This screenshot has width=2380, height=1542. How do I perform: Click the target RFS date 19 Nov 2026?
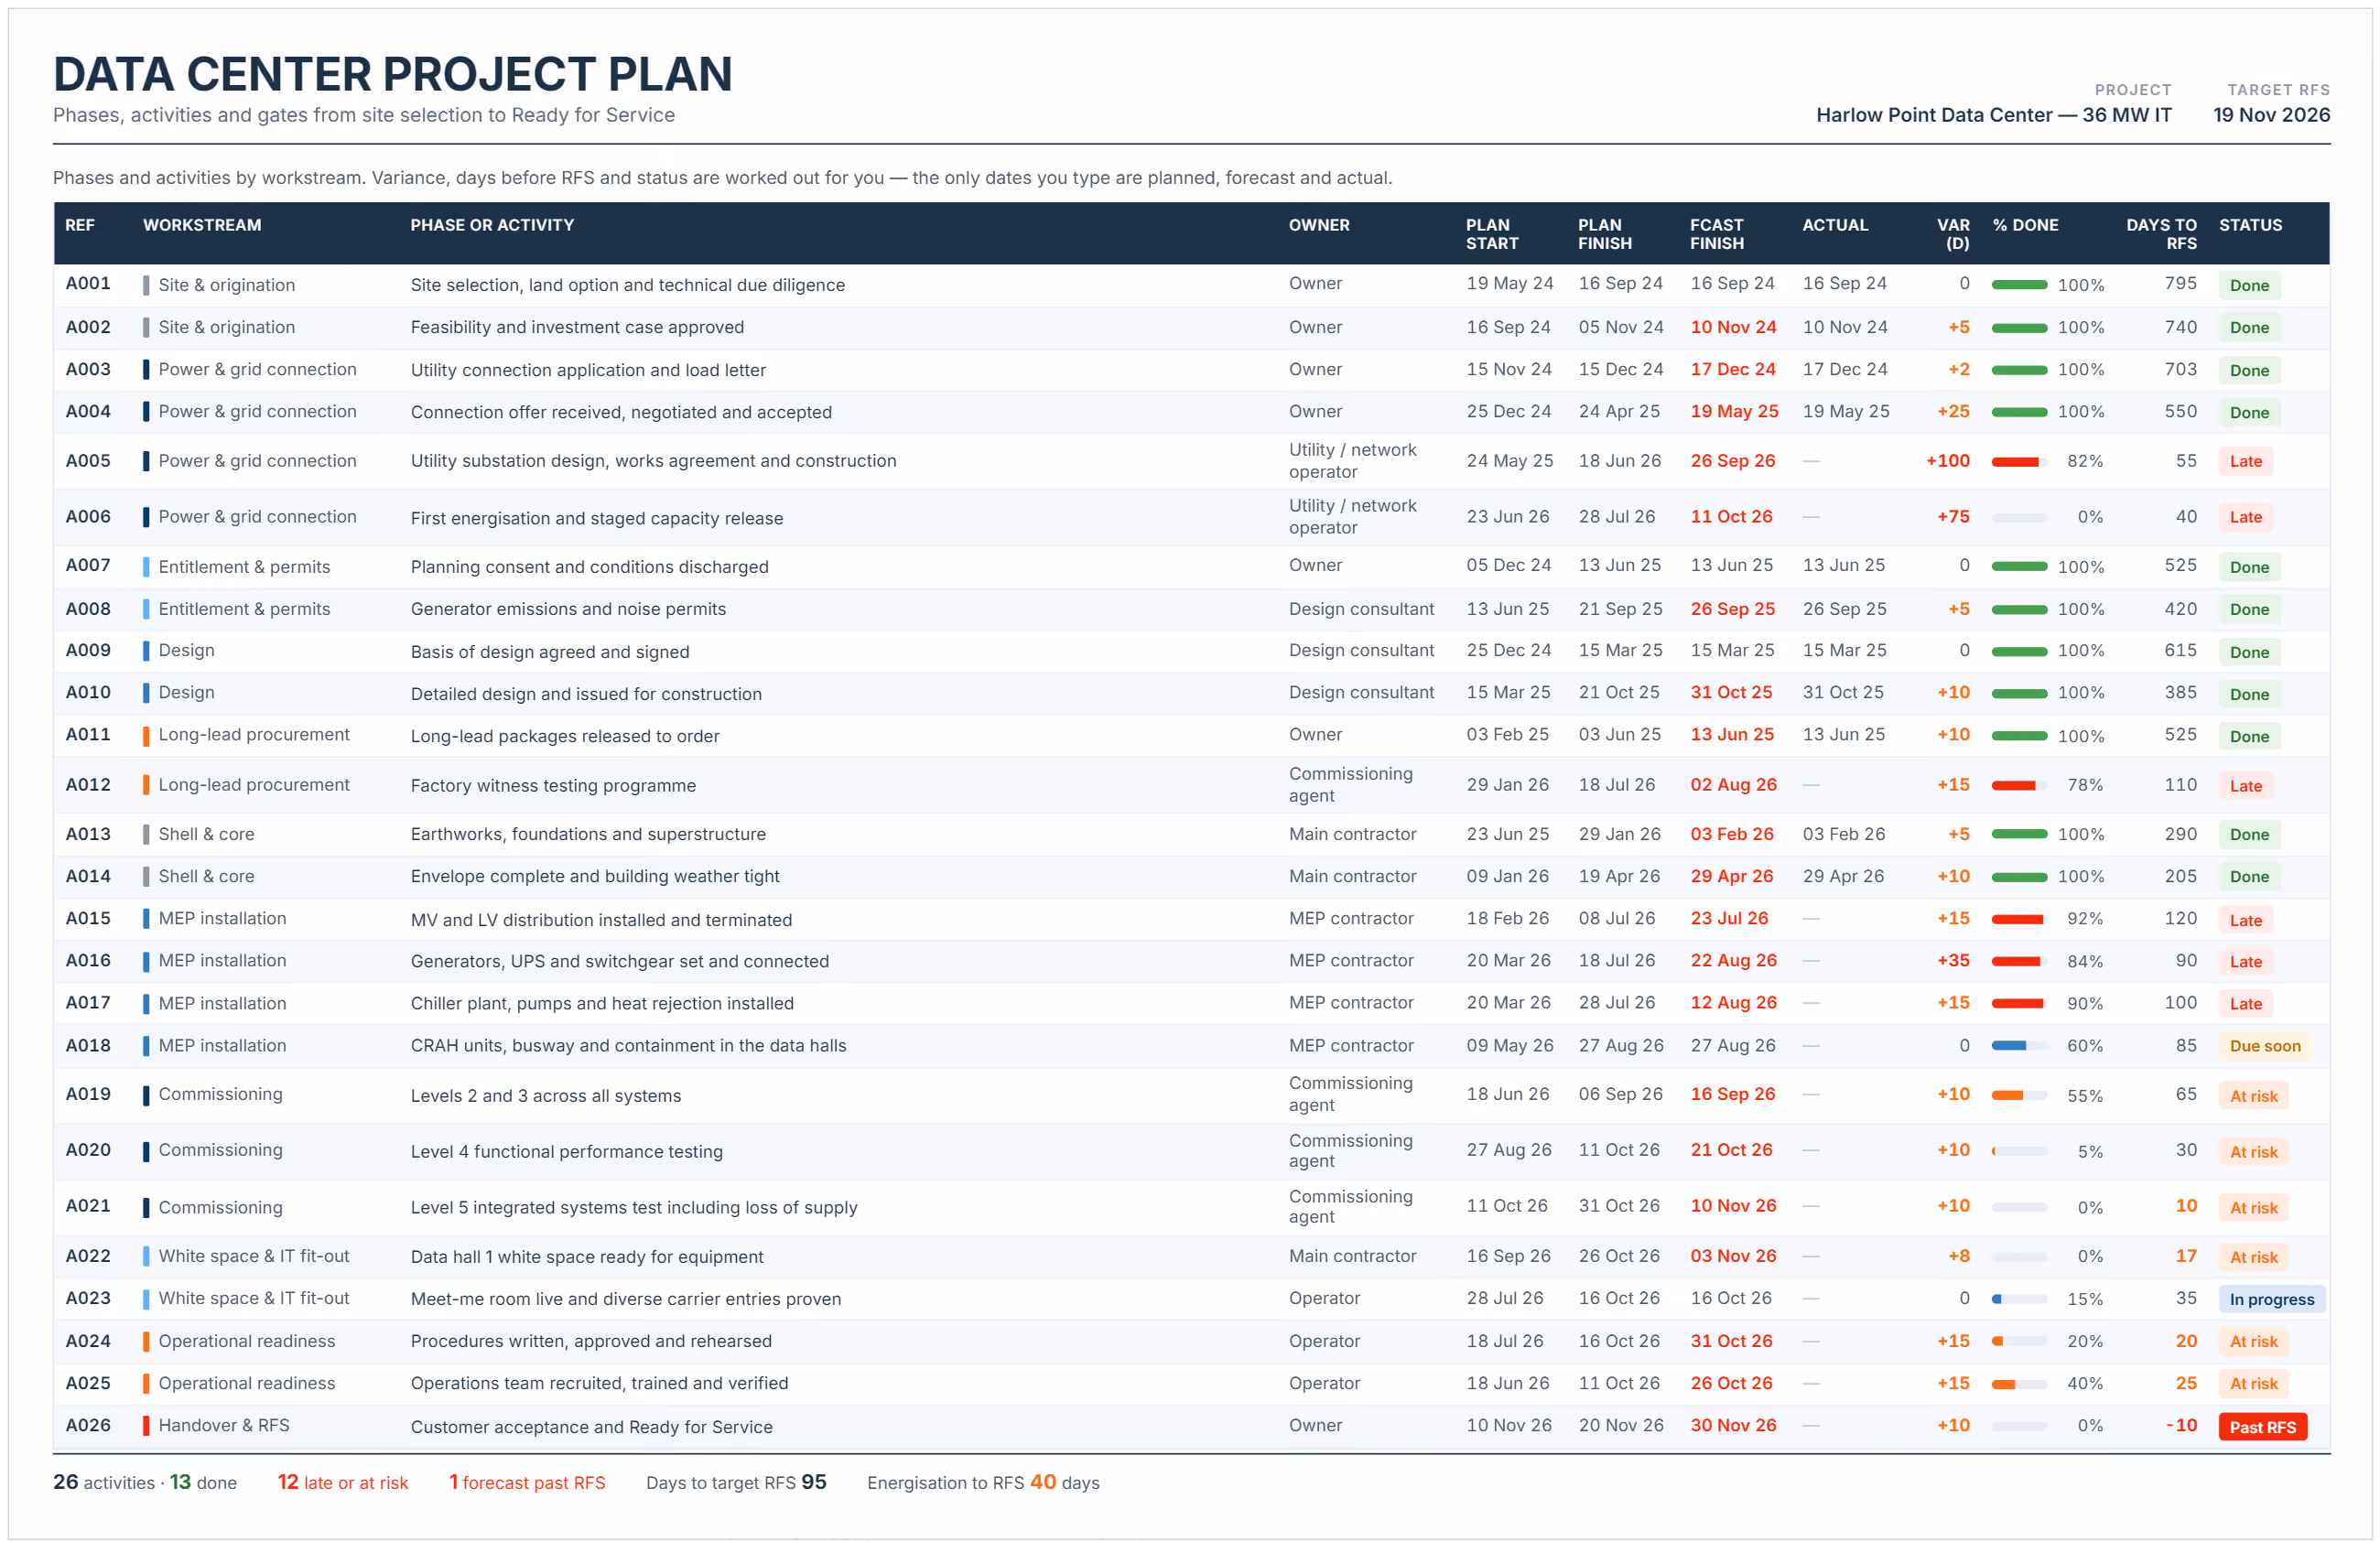pyautogui.click(x=2271, y=115)
